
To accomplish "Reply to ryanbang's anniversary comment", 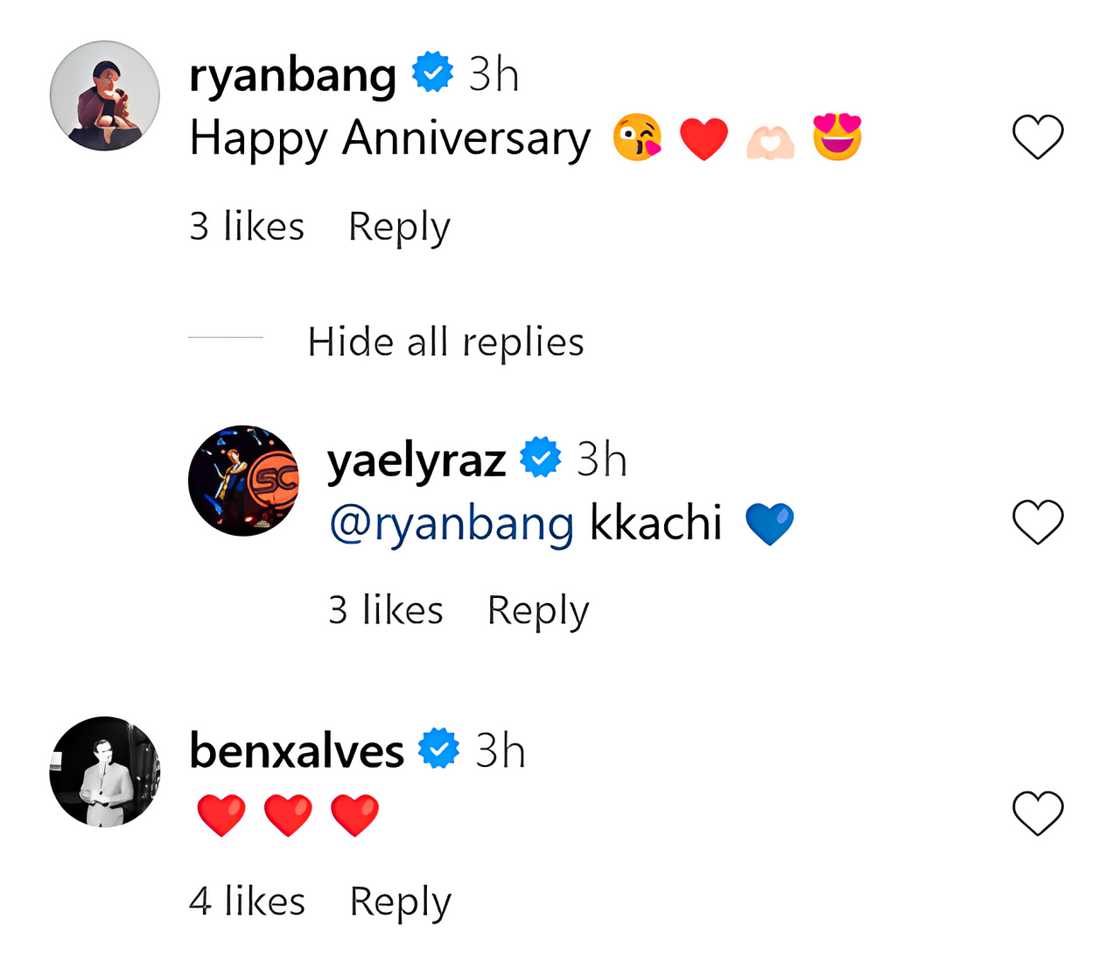I will 399,227.
